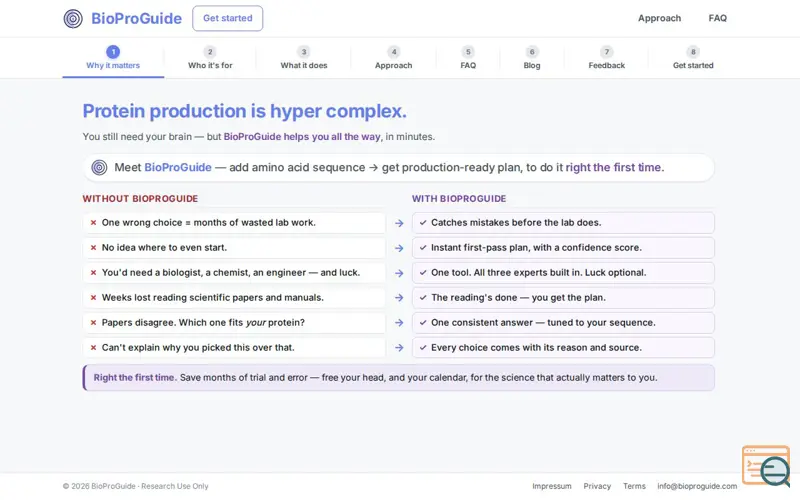Click the BioProGuide brand name in the header

coord(136,18)
